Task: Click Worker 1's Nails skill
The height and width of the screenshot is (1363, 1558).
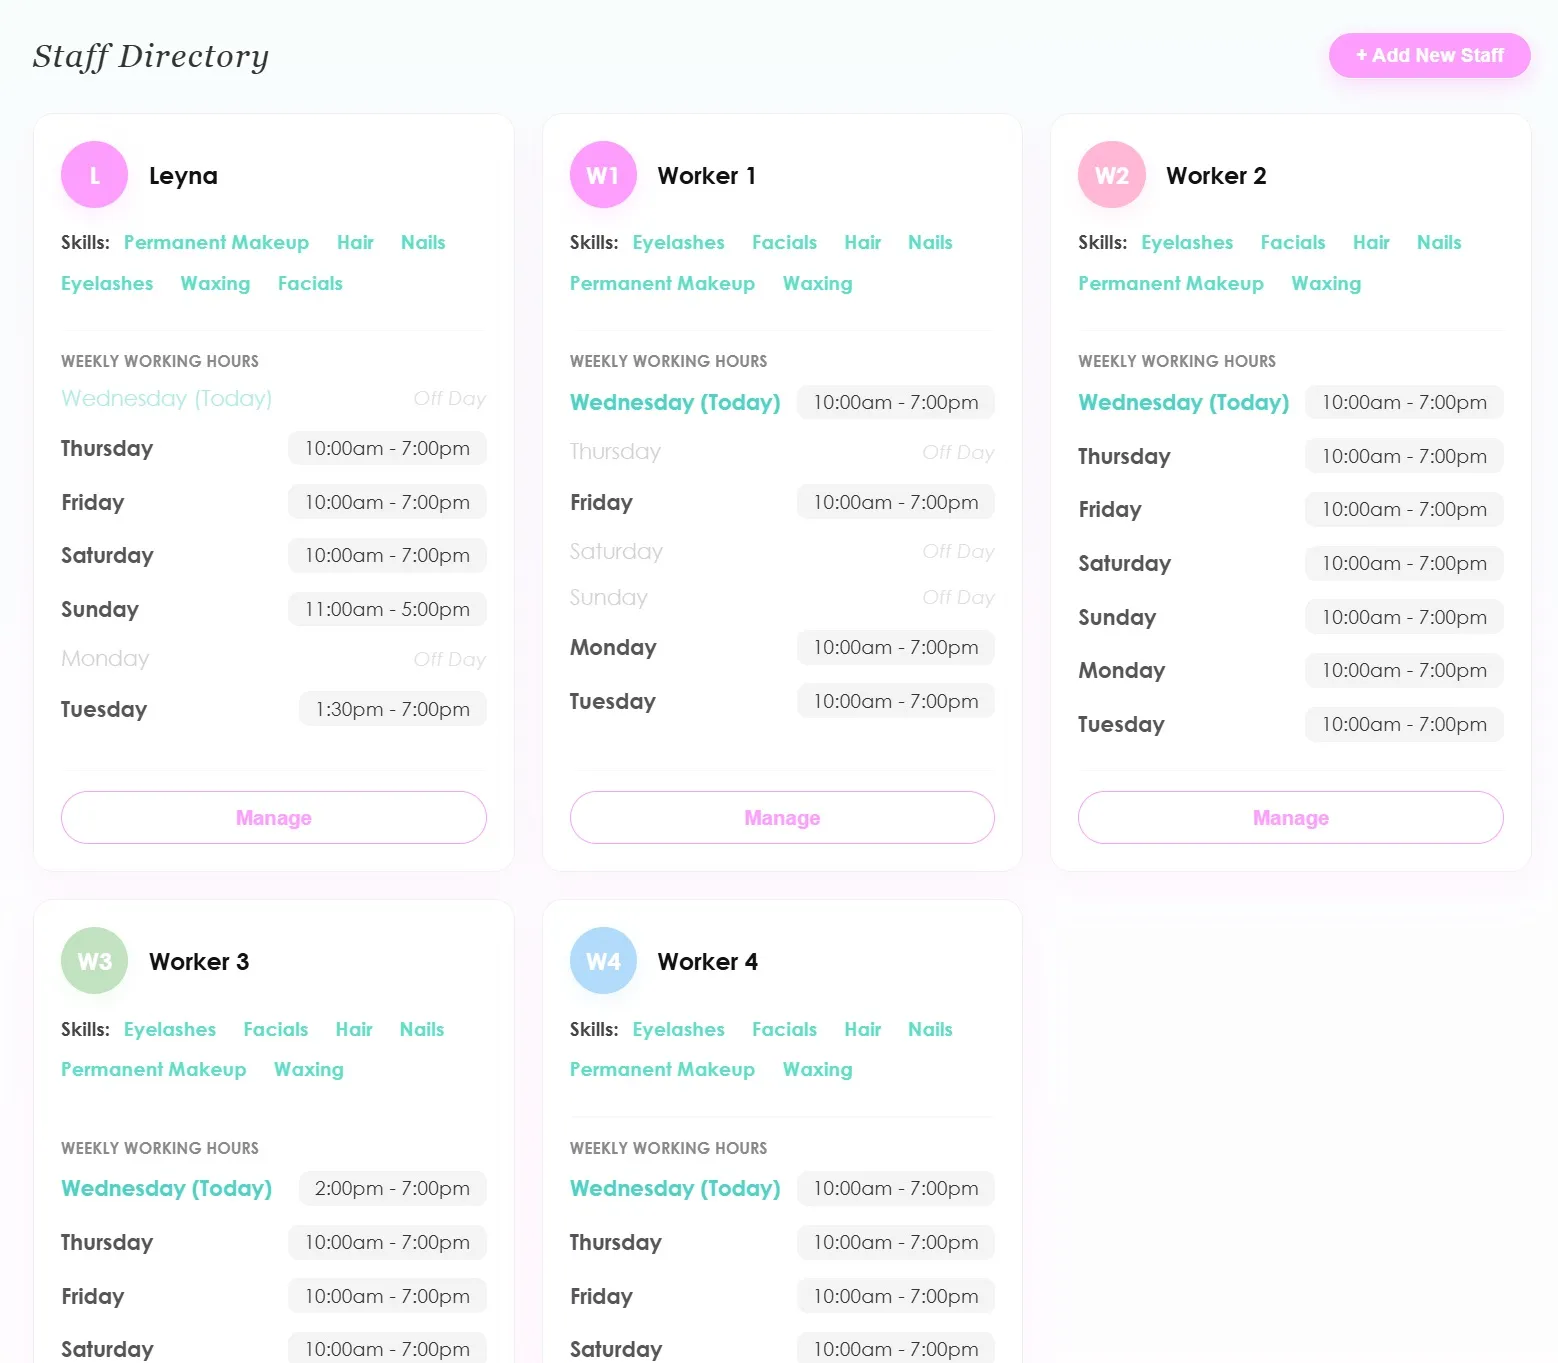Action: click(930, 242)
